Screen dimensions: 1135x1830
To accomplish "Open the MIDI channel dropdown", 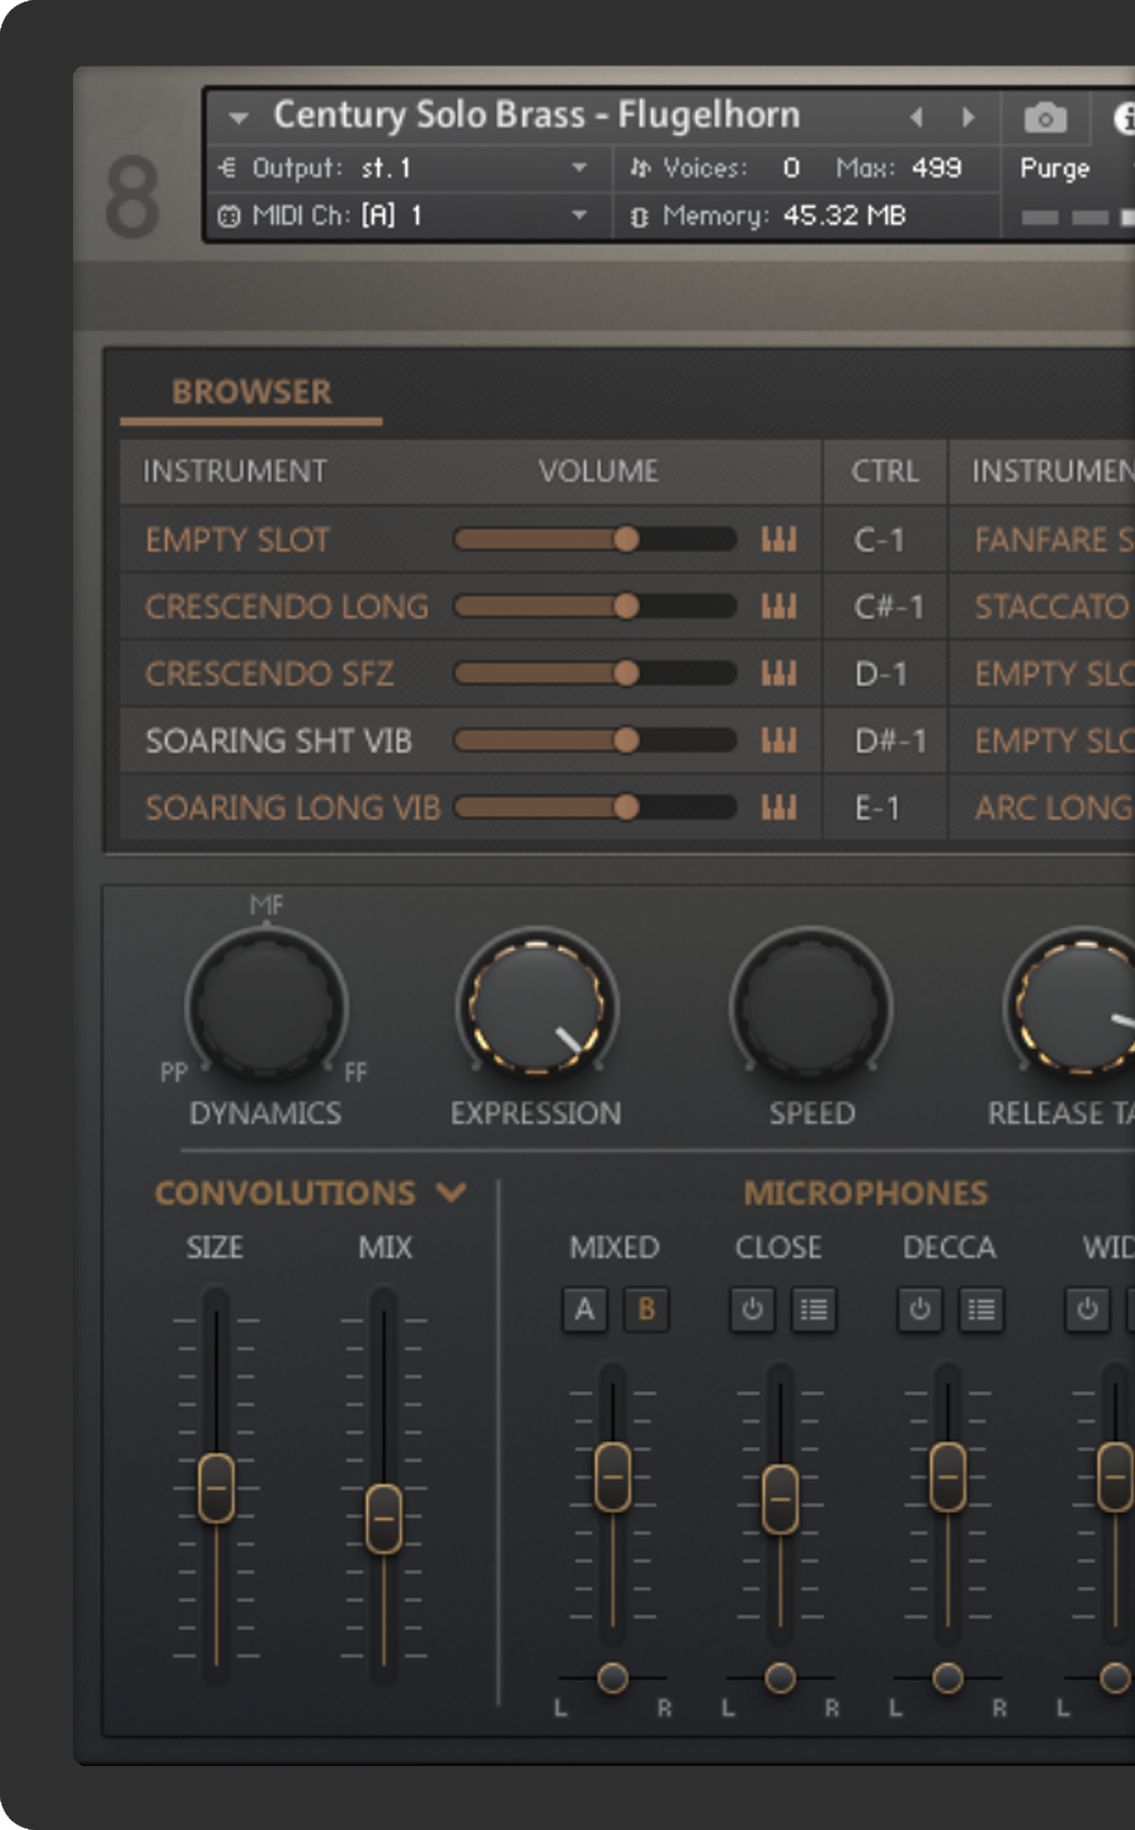I will (578, 215).
